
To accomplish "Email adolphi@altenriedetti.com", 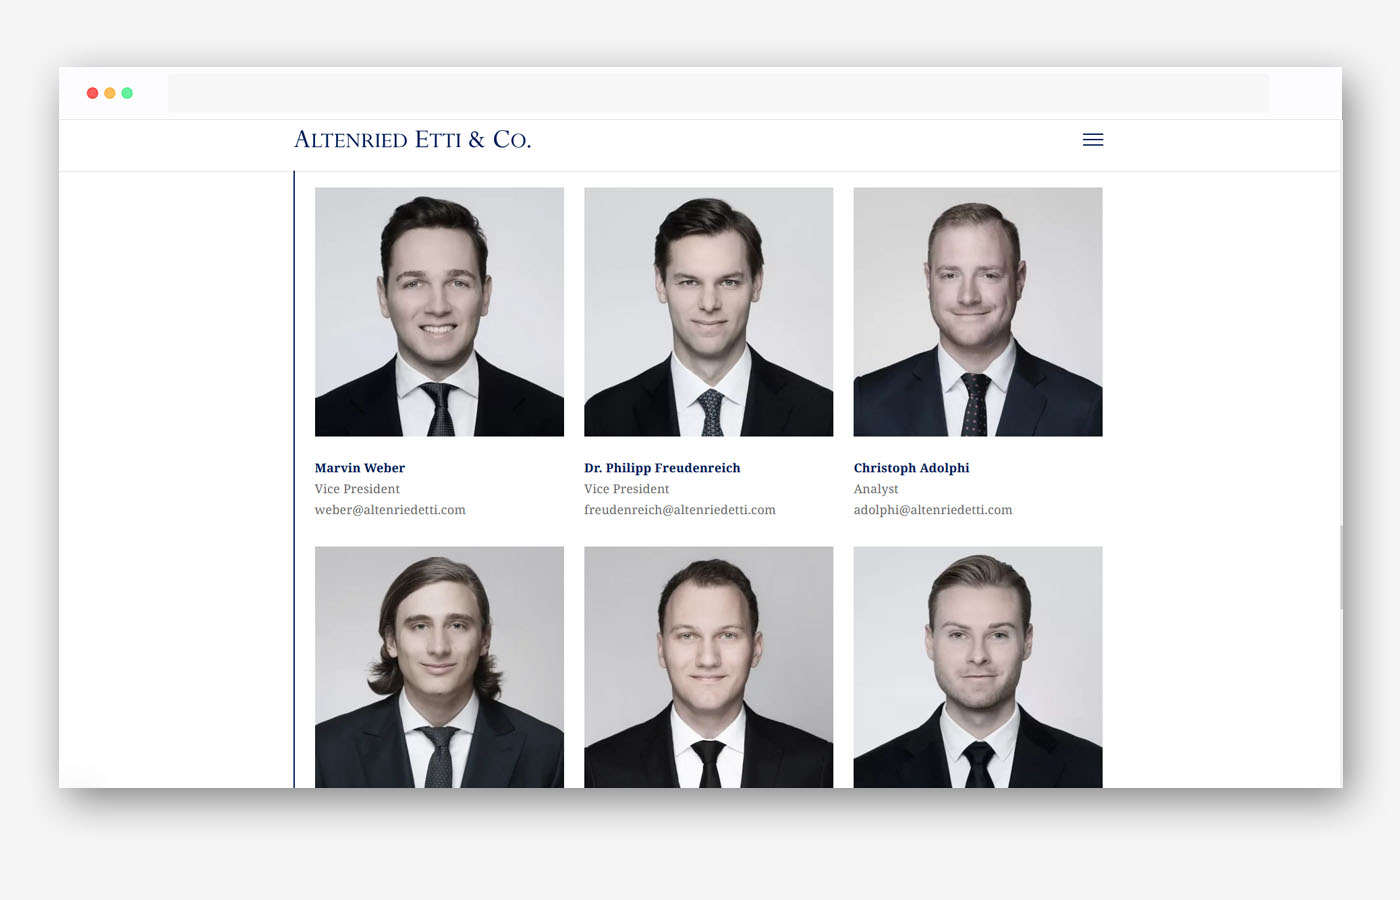I will pyautogui.click(x=933, y=510).
